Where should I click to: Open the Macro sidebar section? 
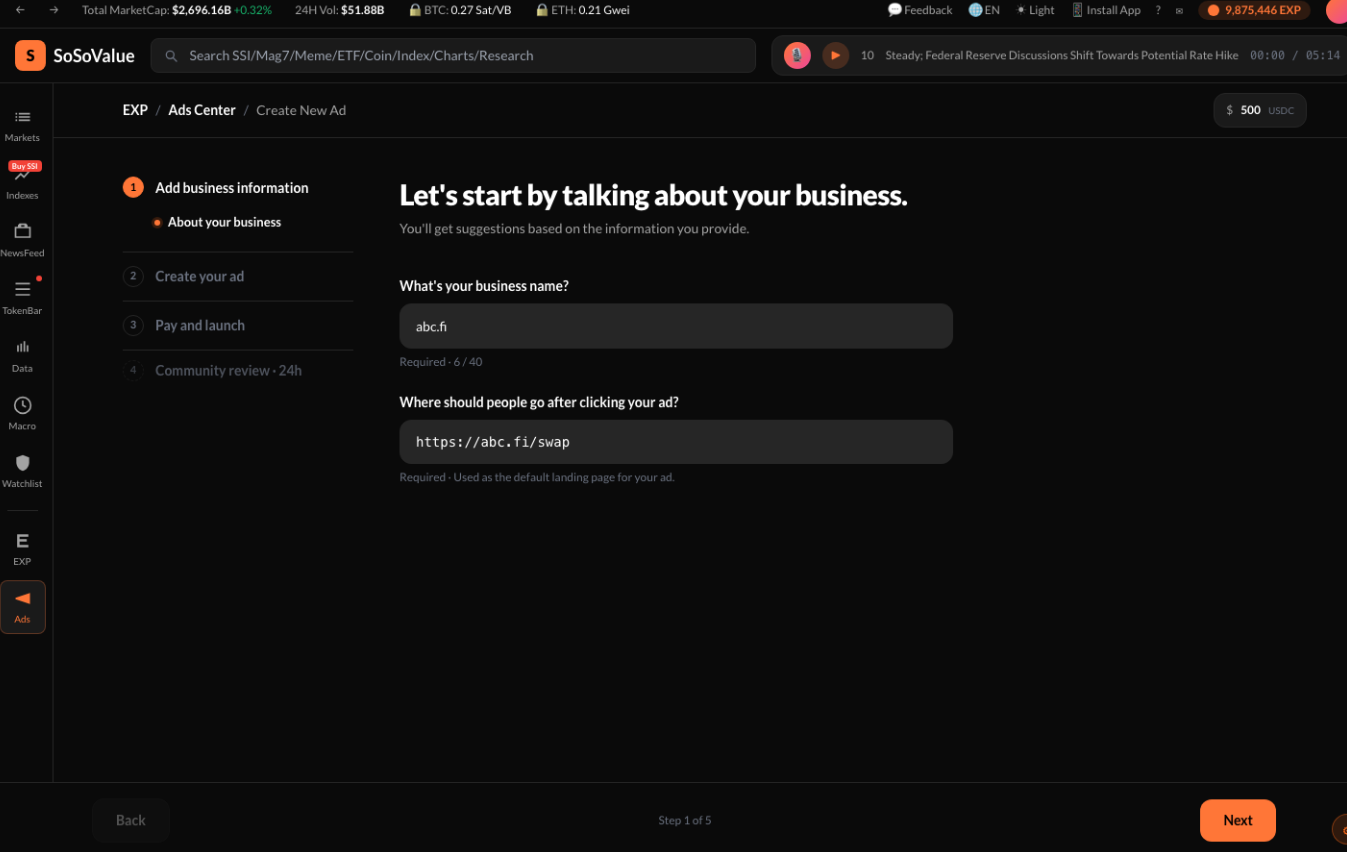click(22, 413)
